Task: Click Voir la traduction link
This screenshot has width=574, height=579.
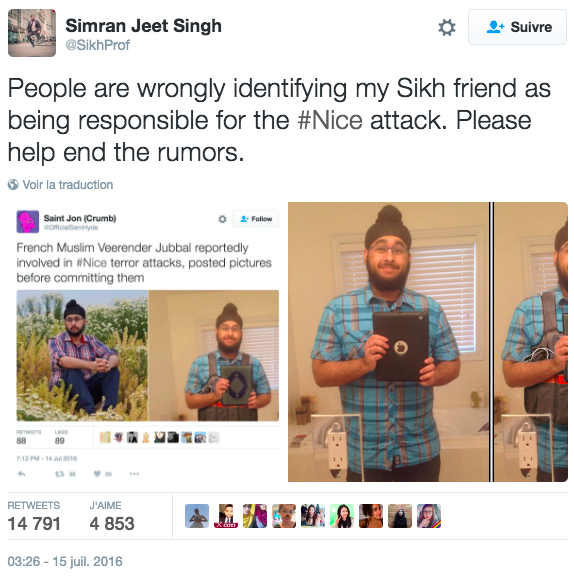Action: (68, 185)
